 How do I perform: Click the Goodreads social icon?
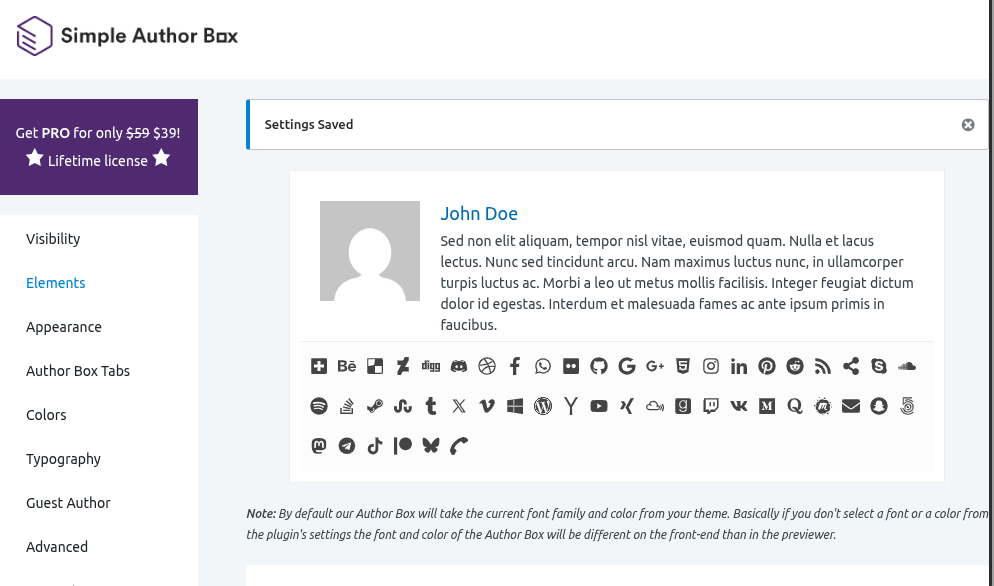tap(683, 406)
